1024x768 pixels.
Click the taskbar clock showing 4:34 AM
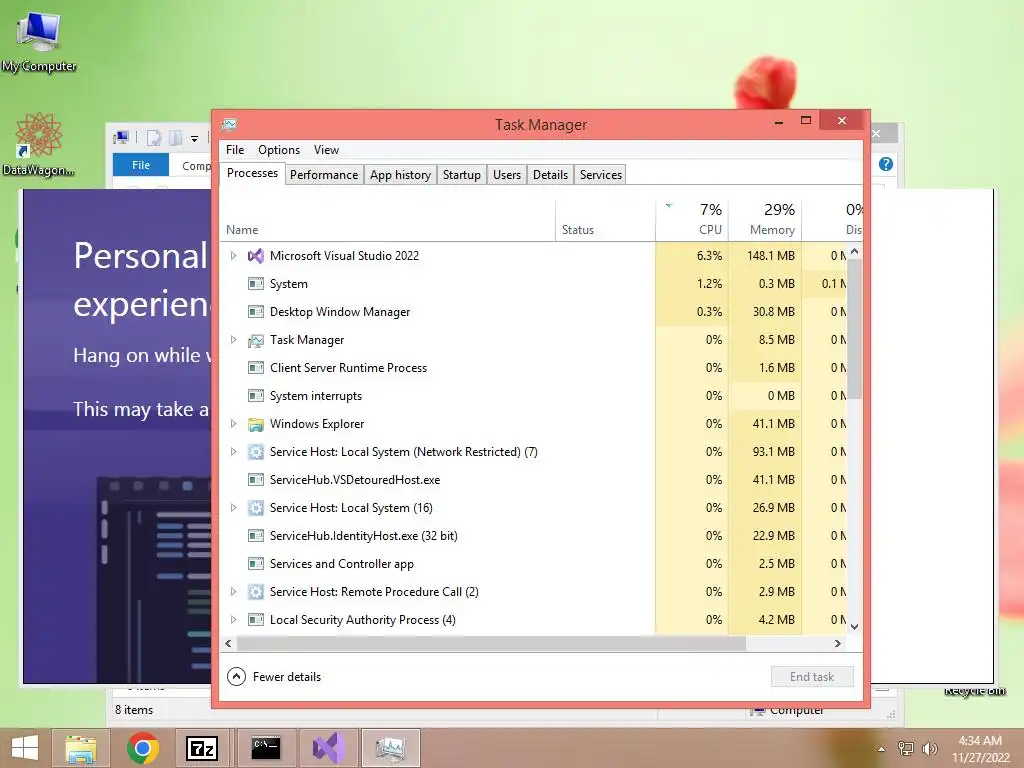click(980, 748)
